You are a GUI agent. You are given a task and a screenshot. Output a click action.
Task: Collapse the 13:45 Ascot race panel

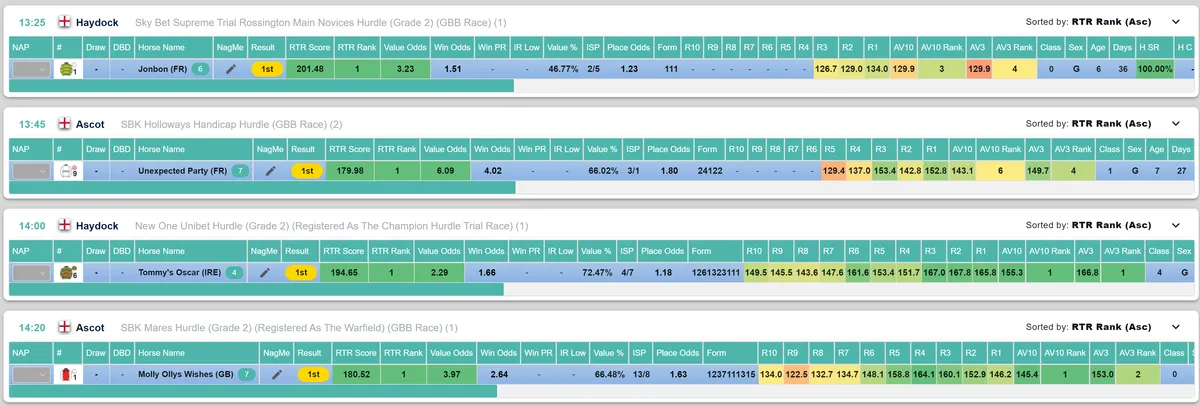coord(1176,124)
